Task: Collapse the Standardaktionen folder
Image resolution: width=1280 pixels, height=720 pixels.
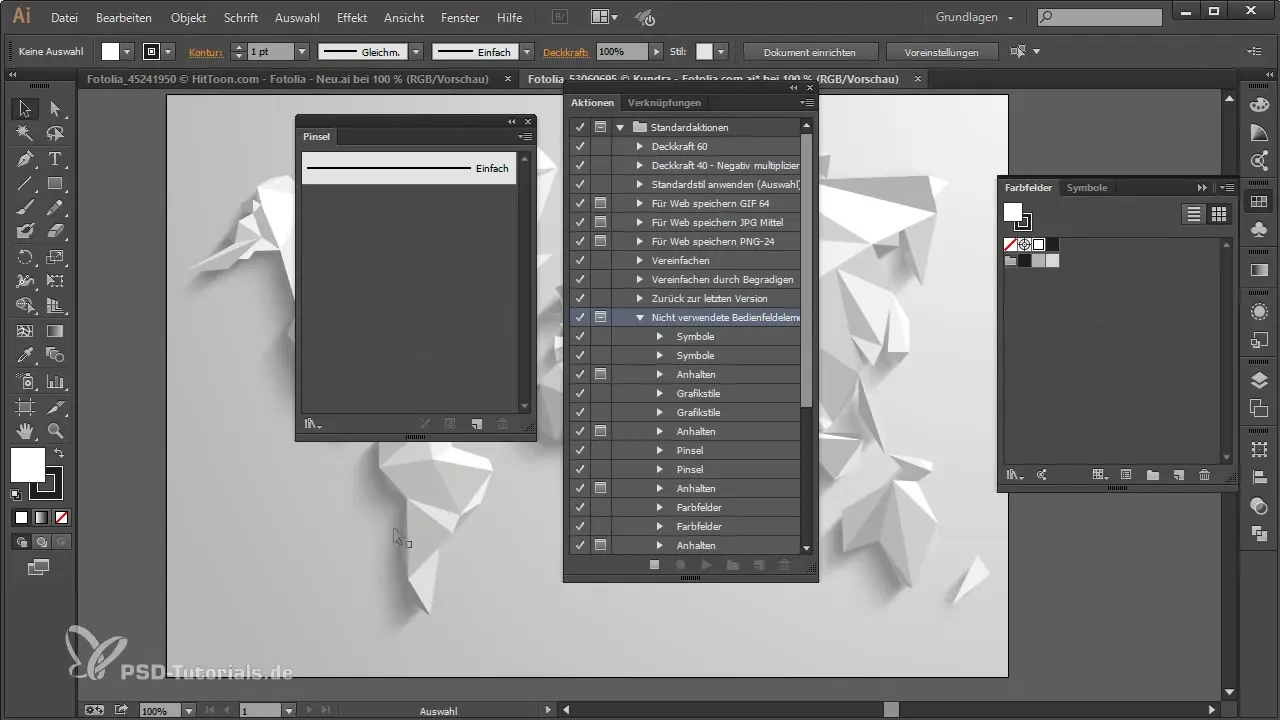Action: click(x=620, y=127)
